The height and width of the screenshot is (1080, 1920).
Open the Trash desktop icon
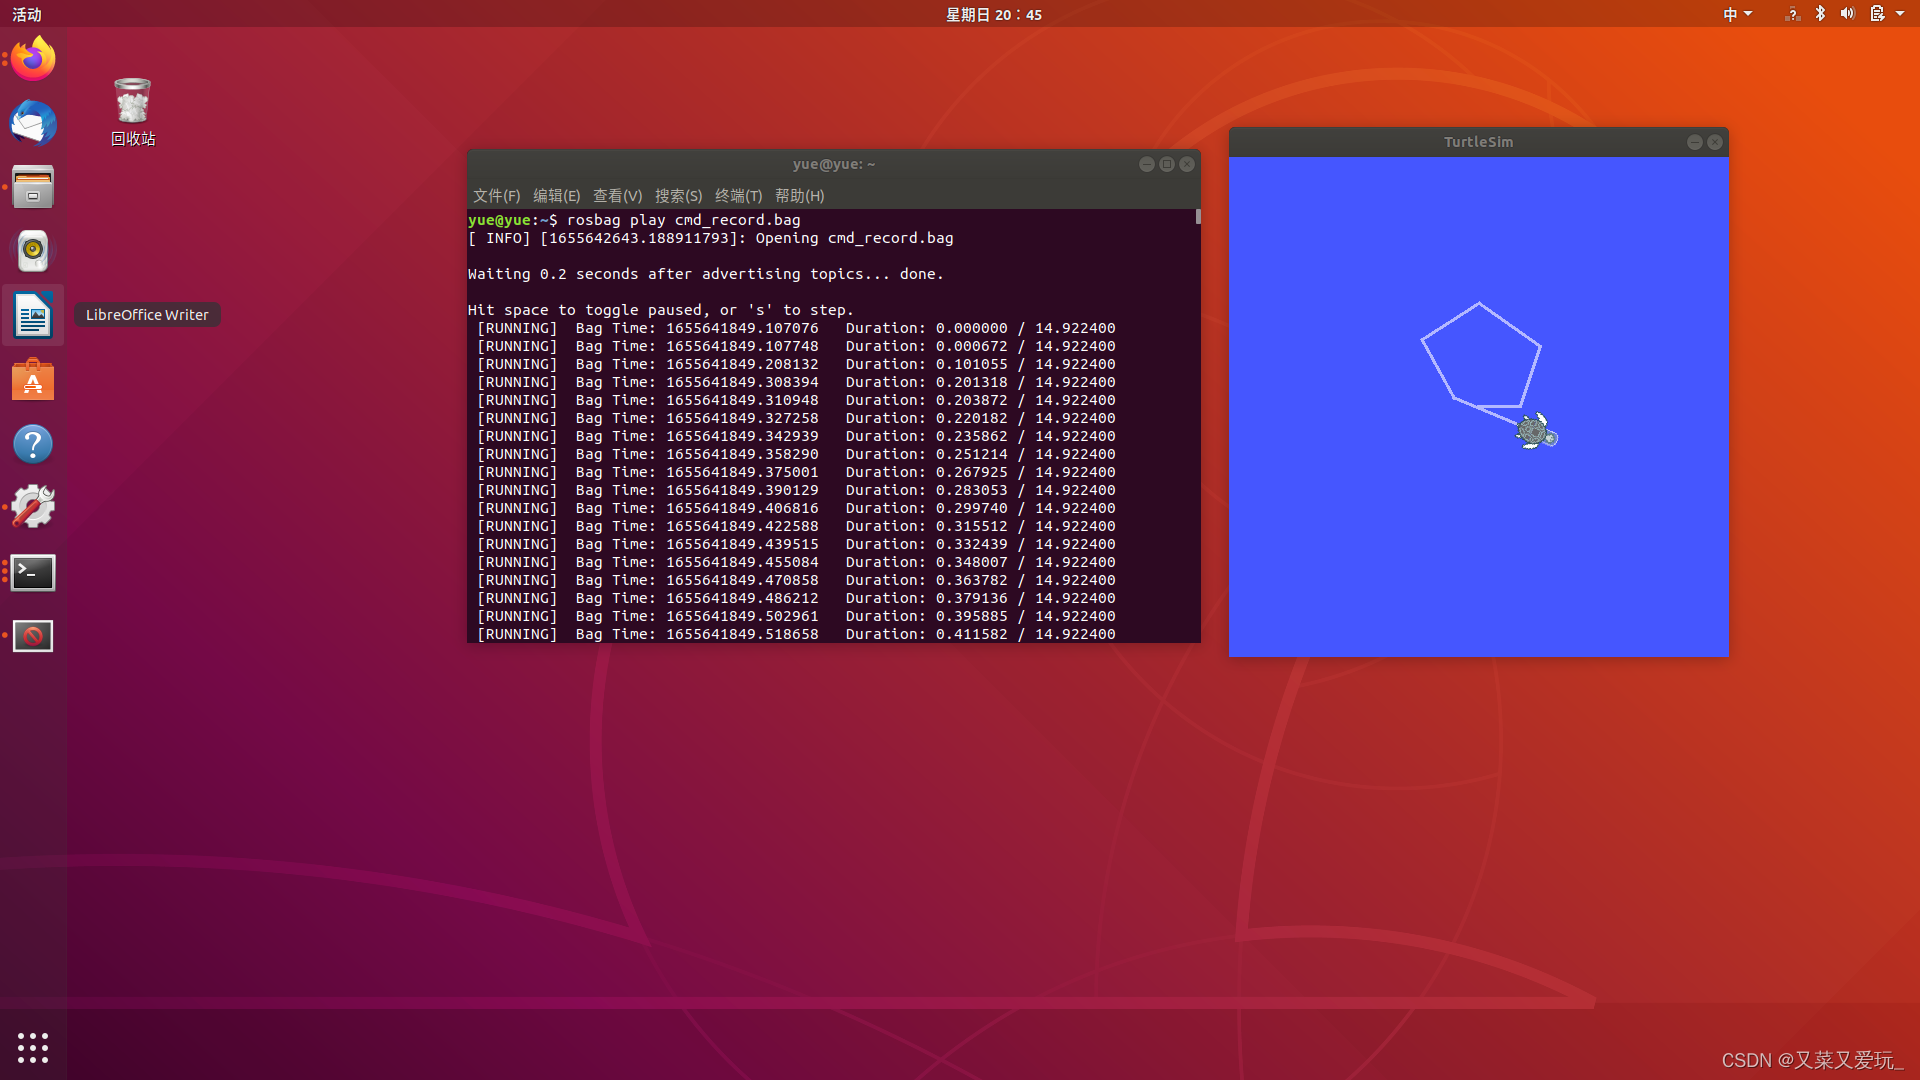click(133, 112)
